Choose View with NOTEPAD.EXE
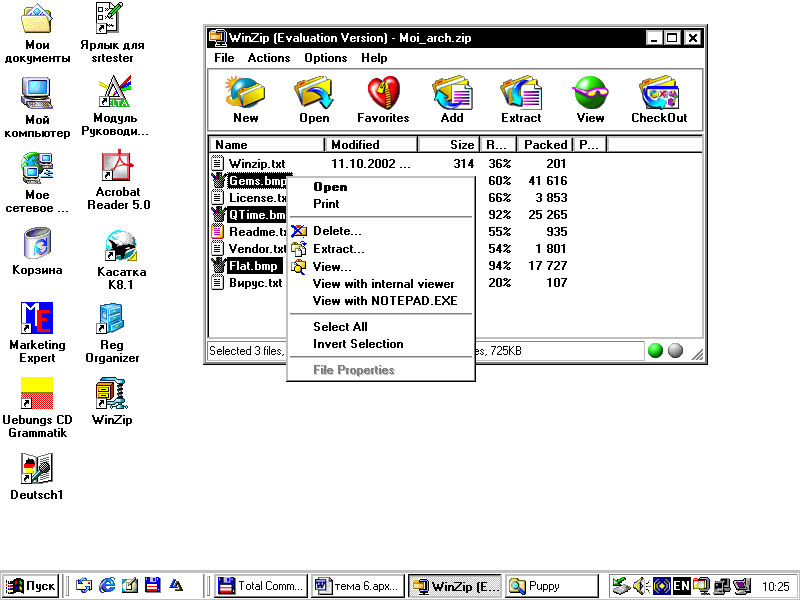 click(x=381, y=301)
